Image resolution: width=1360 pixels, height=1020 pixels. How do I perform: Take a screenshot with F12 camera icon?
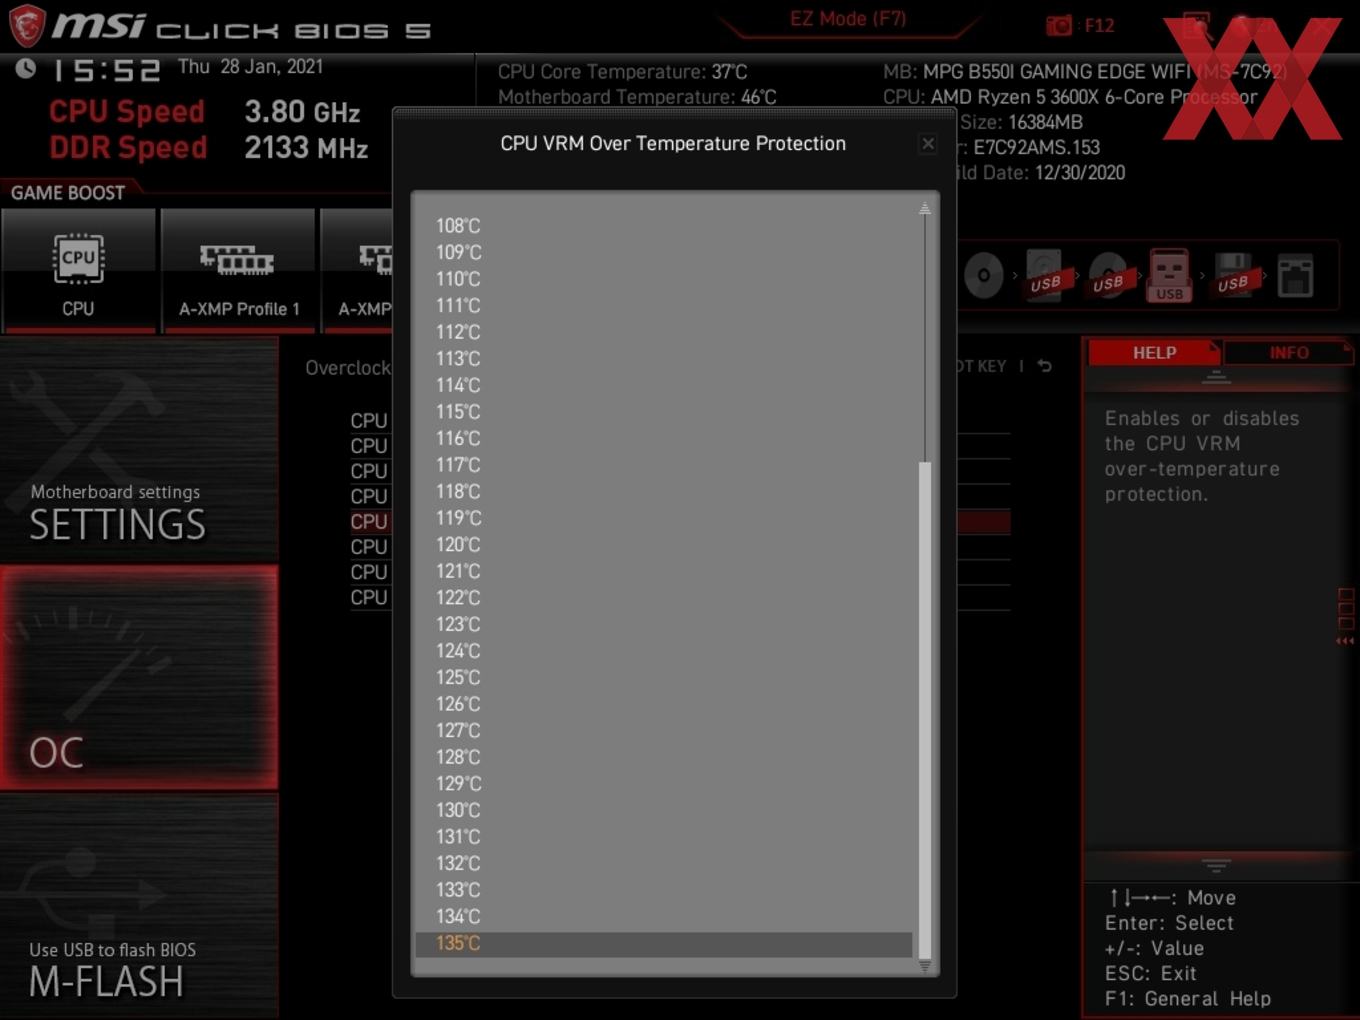[x=1080, y=25]
